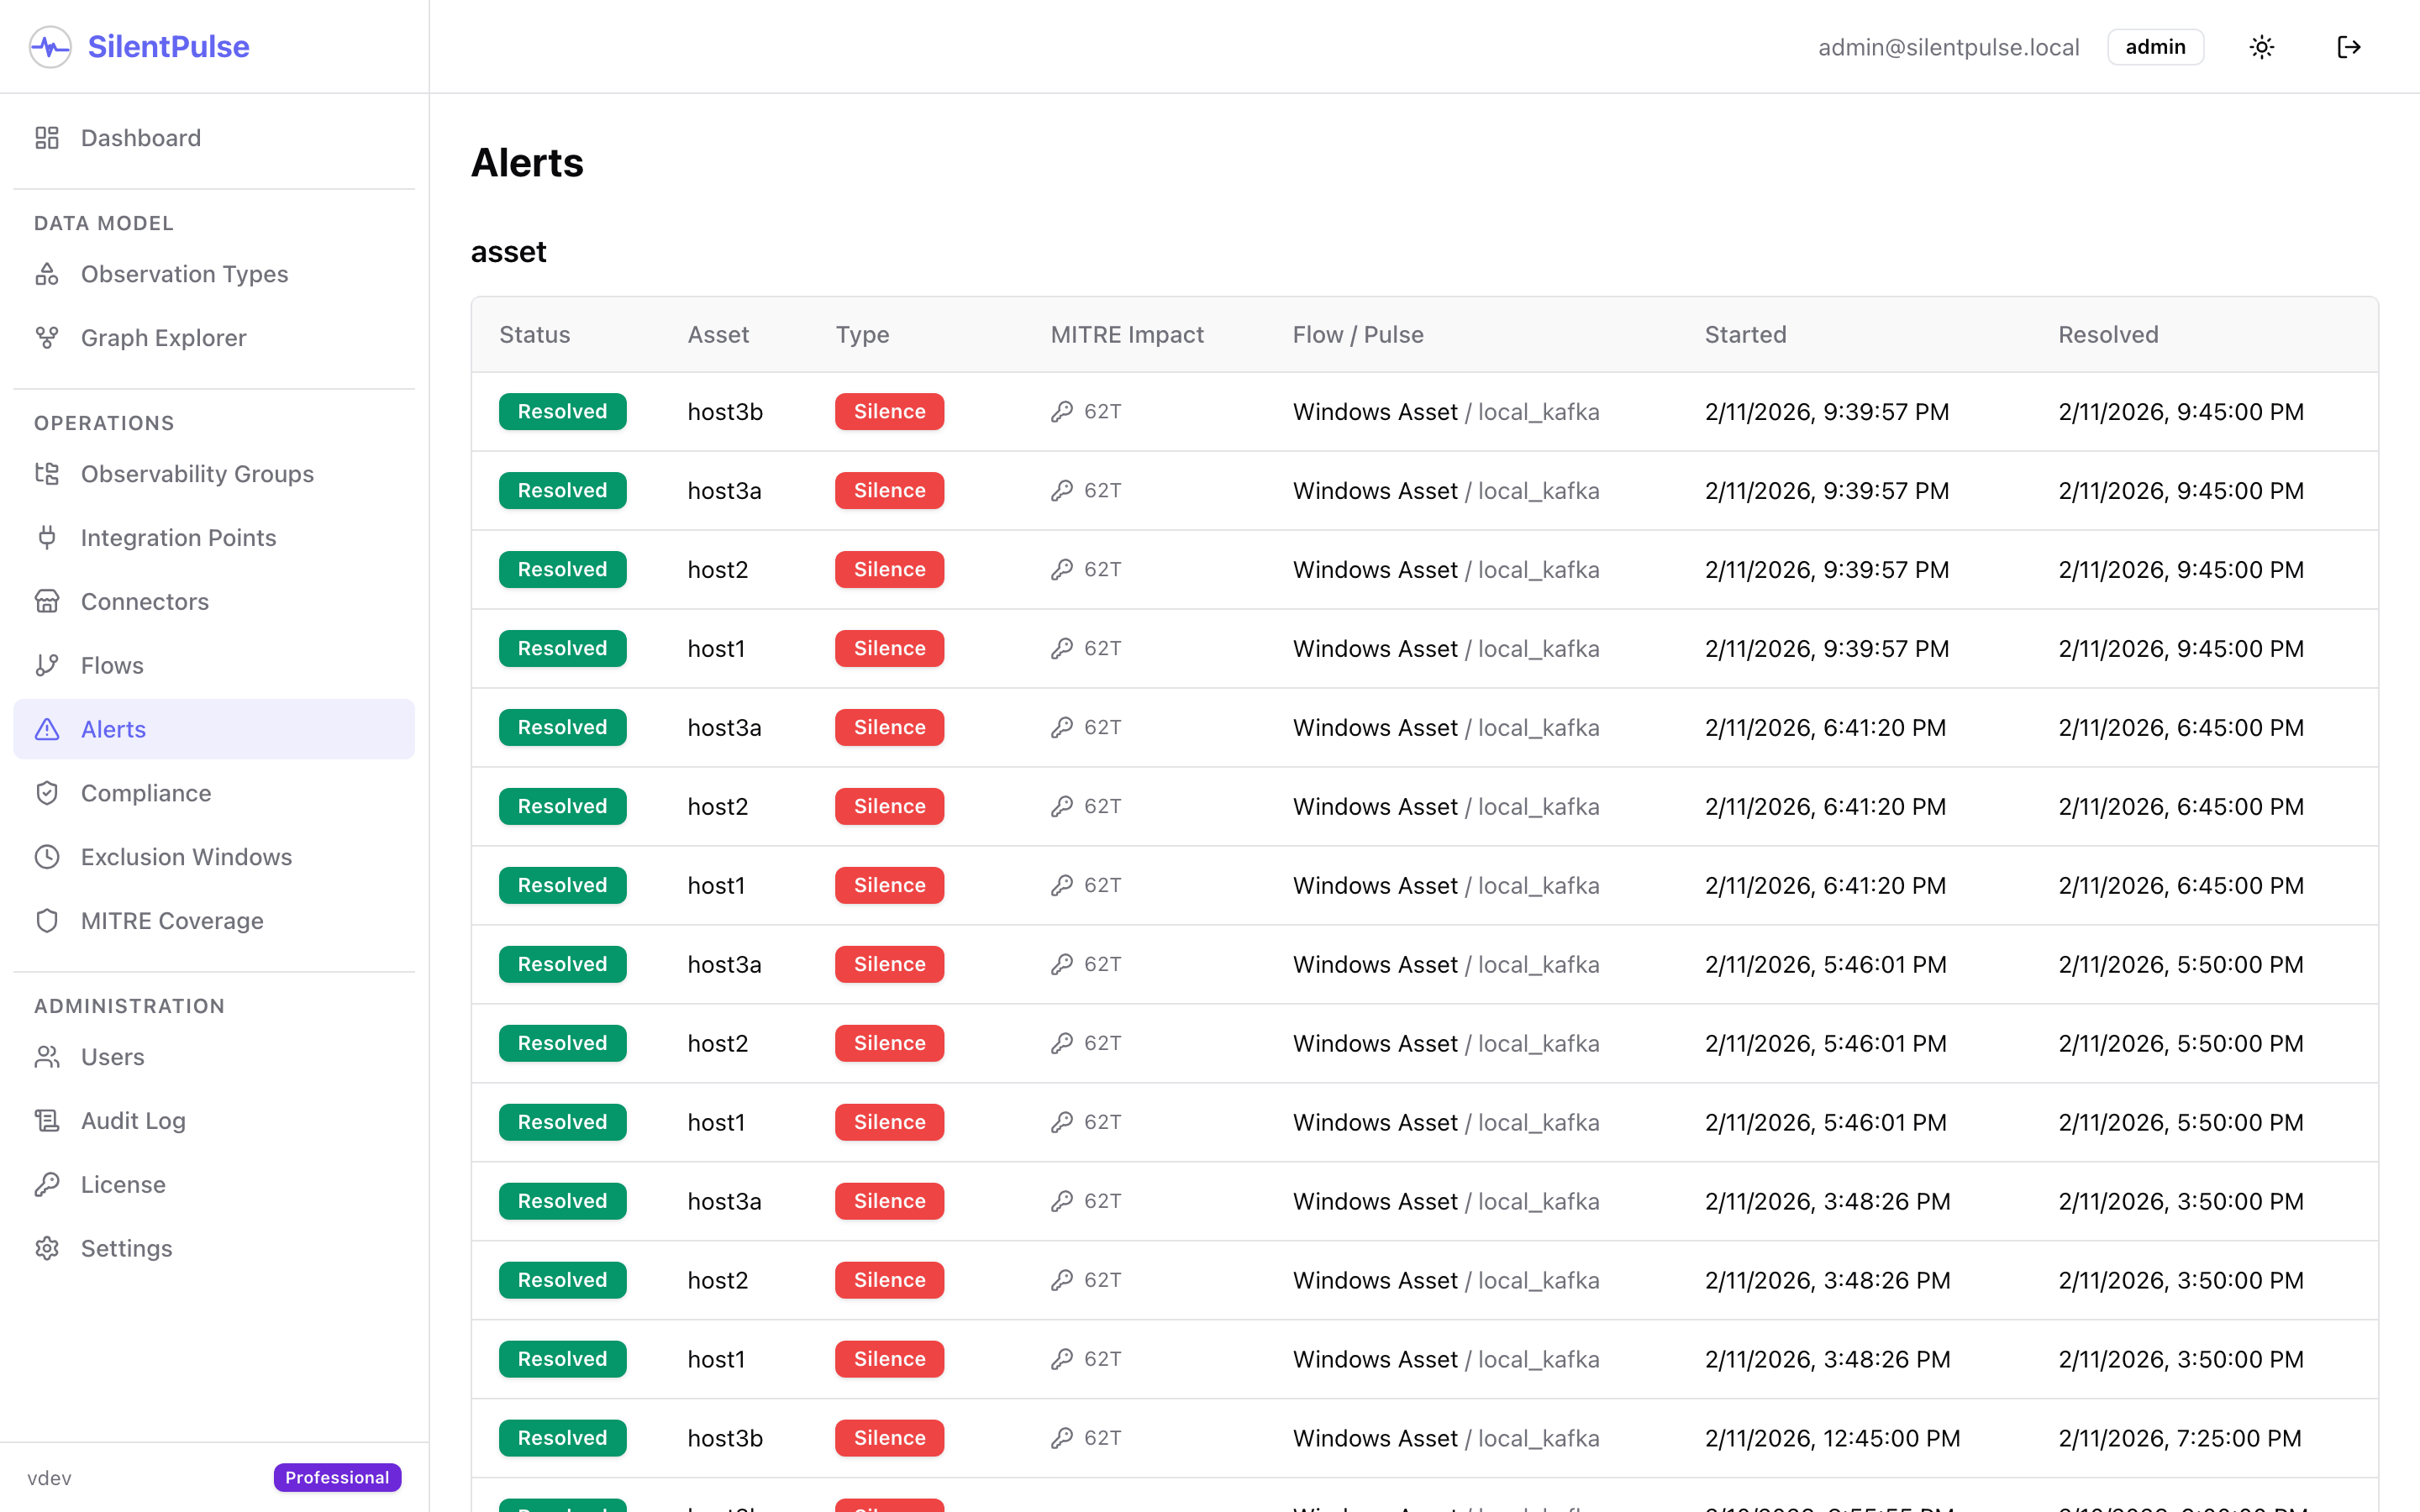Click the 62T key icon in first row

[1062, 412]
